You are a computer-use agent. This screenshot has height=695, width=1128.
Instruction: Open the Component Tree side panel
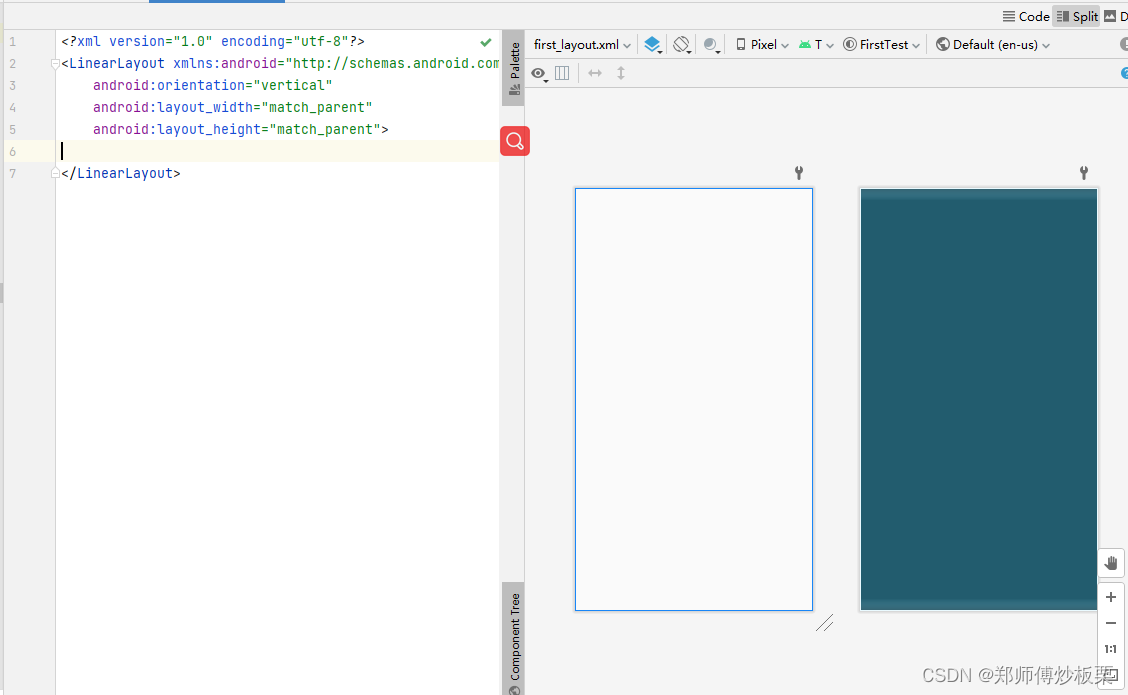click(x=514, y=639)
